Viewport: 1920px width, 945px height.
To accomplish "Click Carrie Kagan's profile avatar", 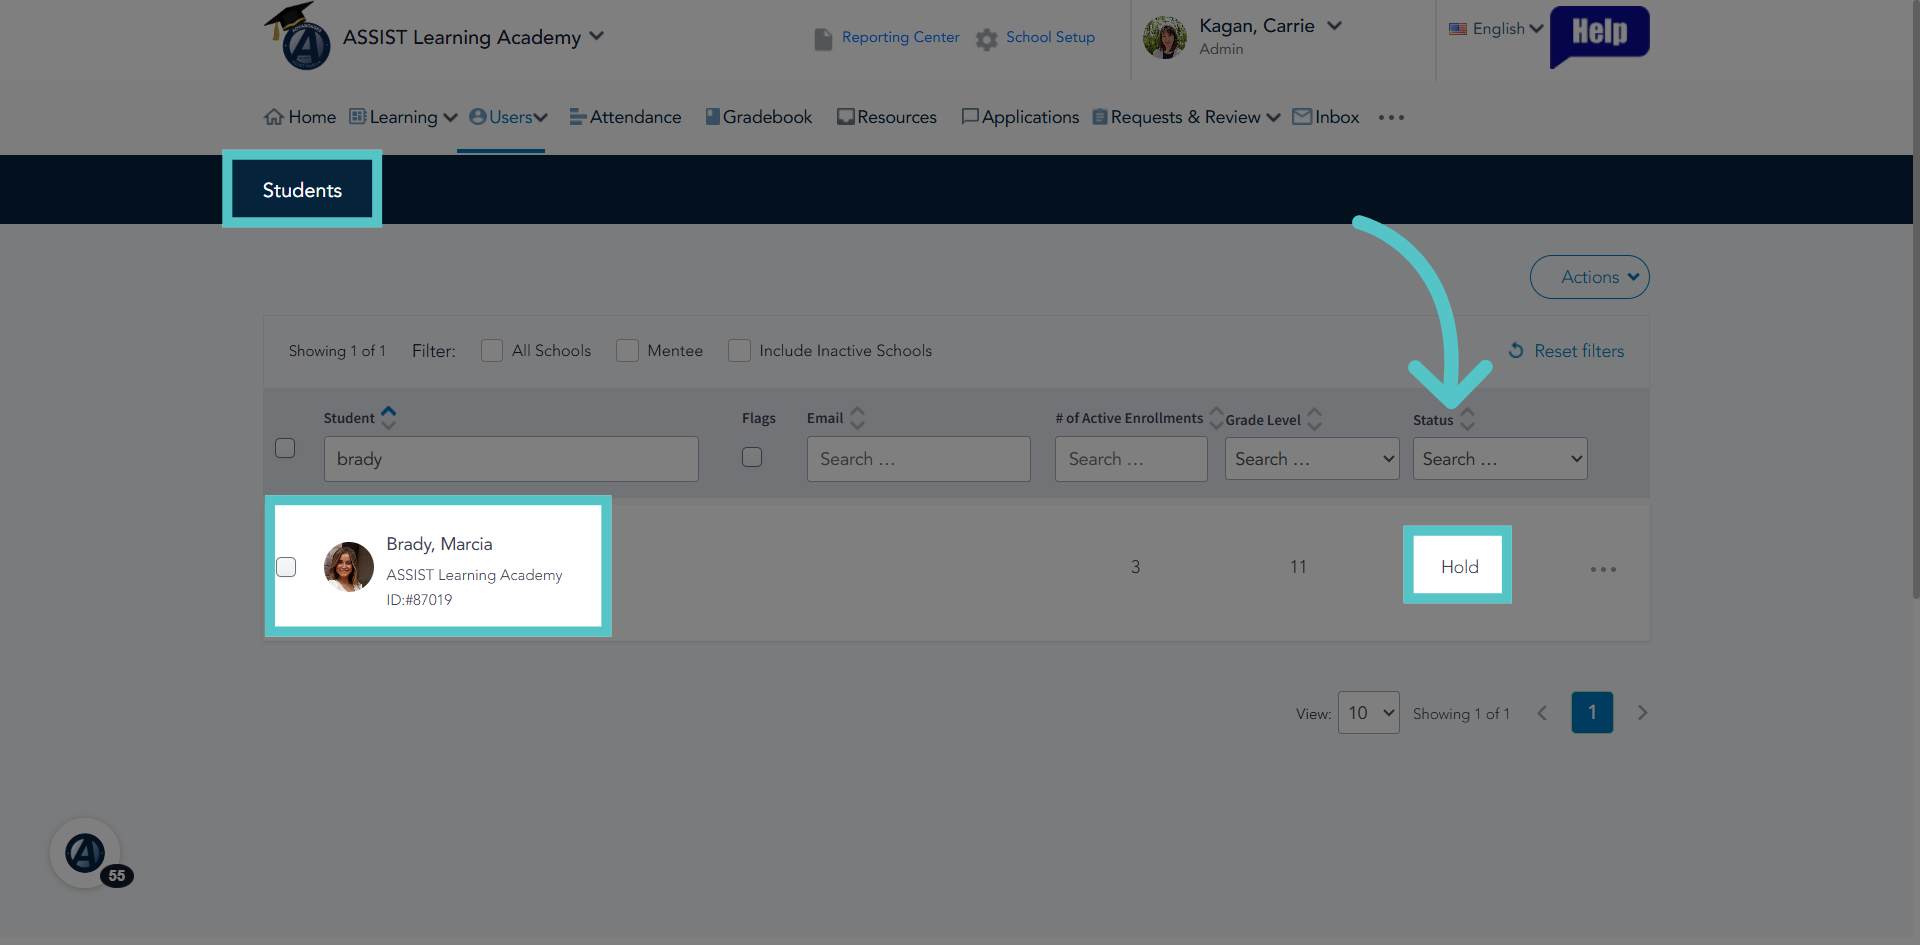I will point(1165,38).
